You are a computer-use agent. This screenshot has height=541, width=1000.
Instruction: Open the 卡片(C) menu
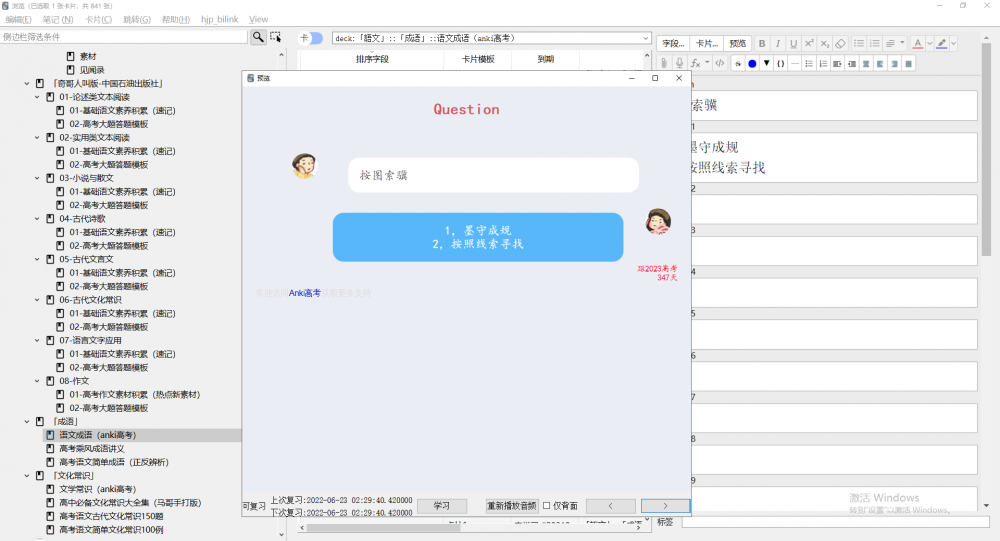point(98,19)
